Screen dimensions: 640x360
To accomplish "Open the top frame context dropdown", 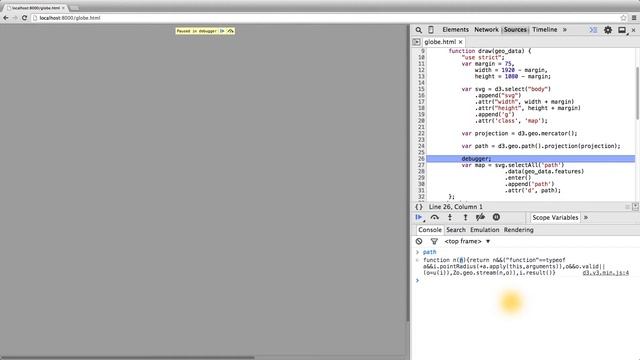I will [x=467, y=241].
